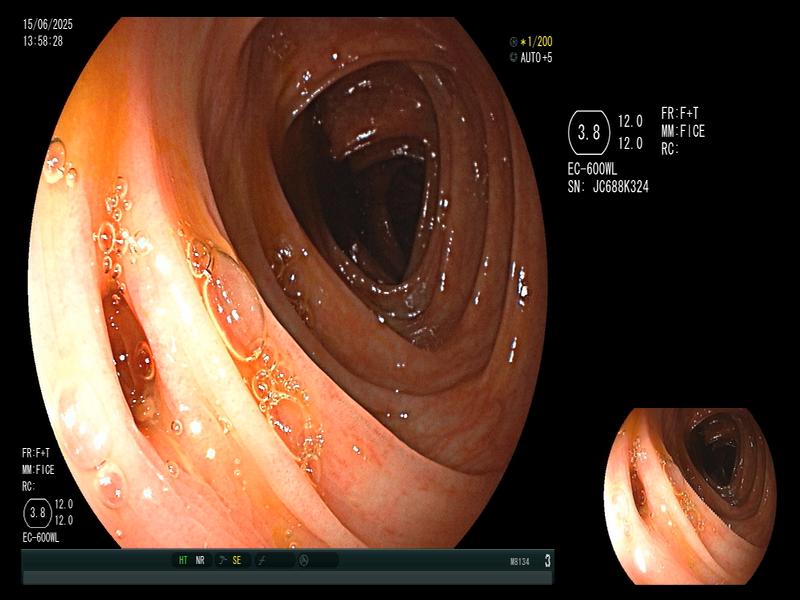
Task: Click FR:F+T text in right panel
Action: click(680, 113)
